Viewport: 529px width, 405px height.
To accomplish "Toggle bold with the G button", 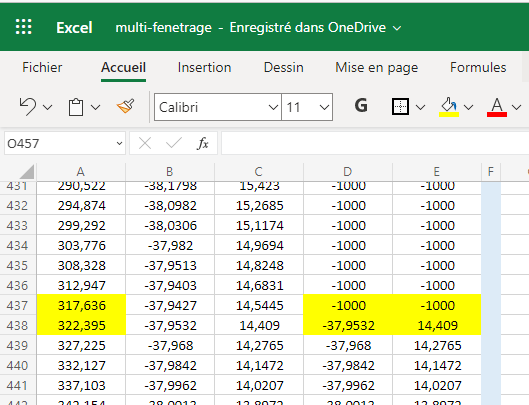I will pos(361,106).
